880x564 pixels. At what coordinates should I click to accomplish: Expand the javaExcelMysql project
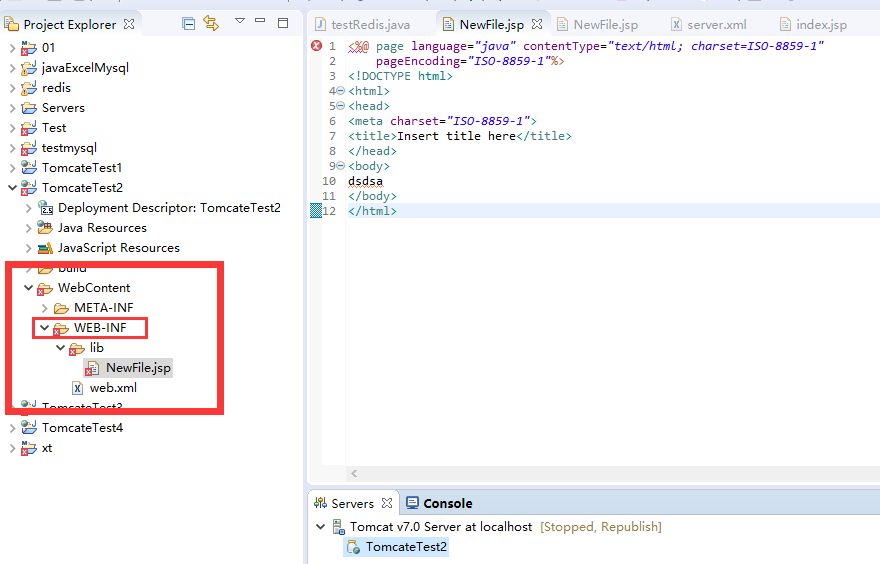12,68
